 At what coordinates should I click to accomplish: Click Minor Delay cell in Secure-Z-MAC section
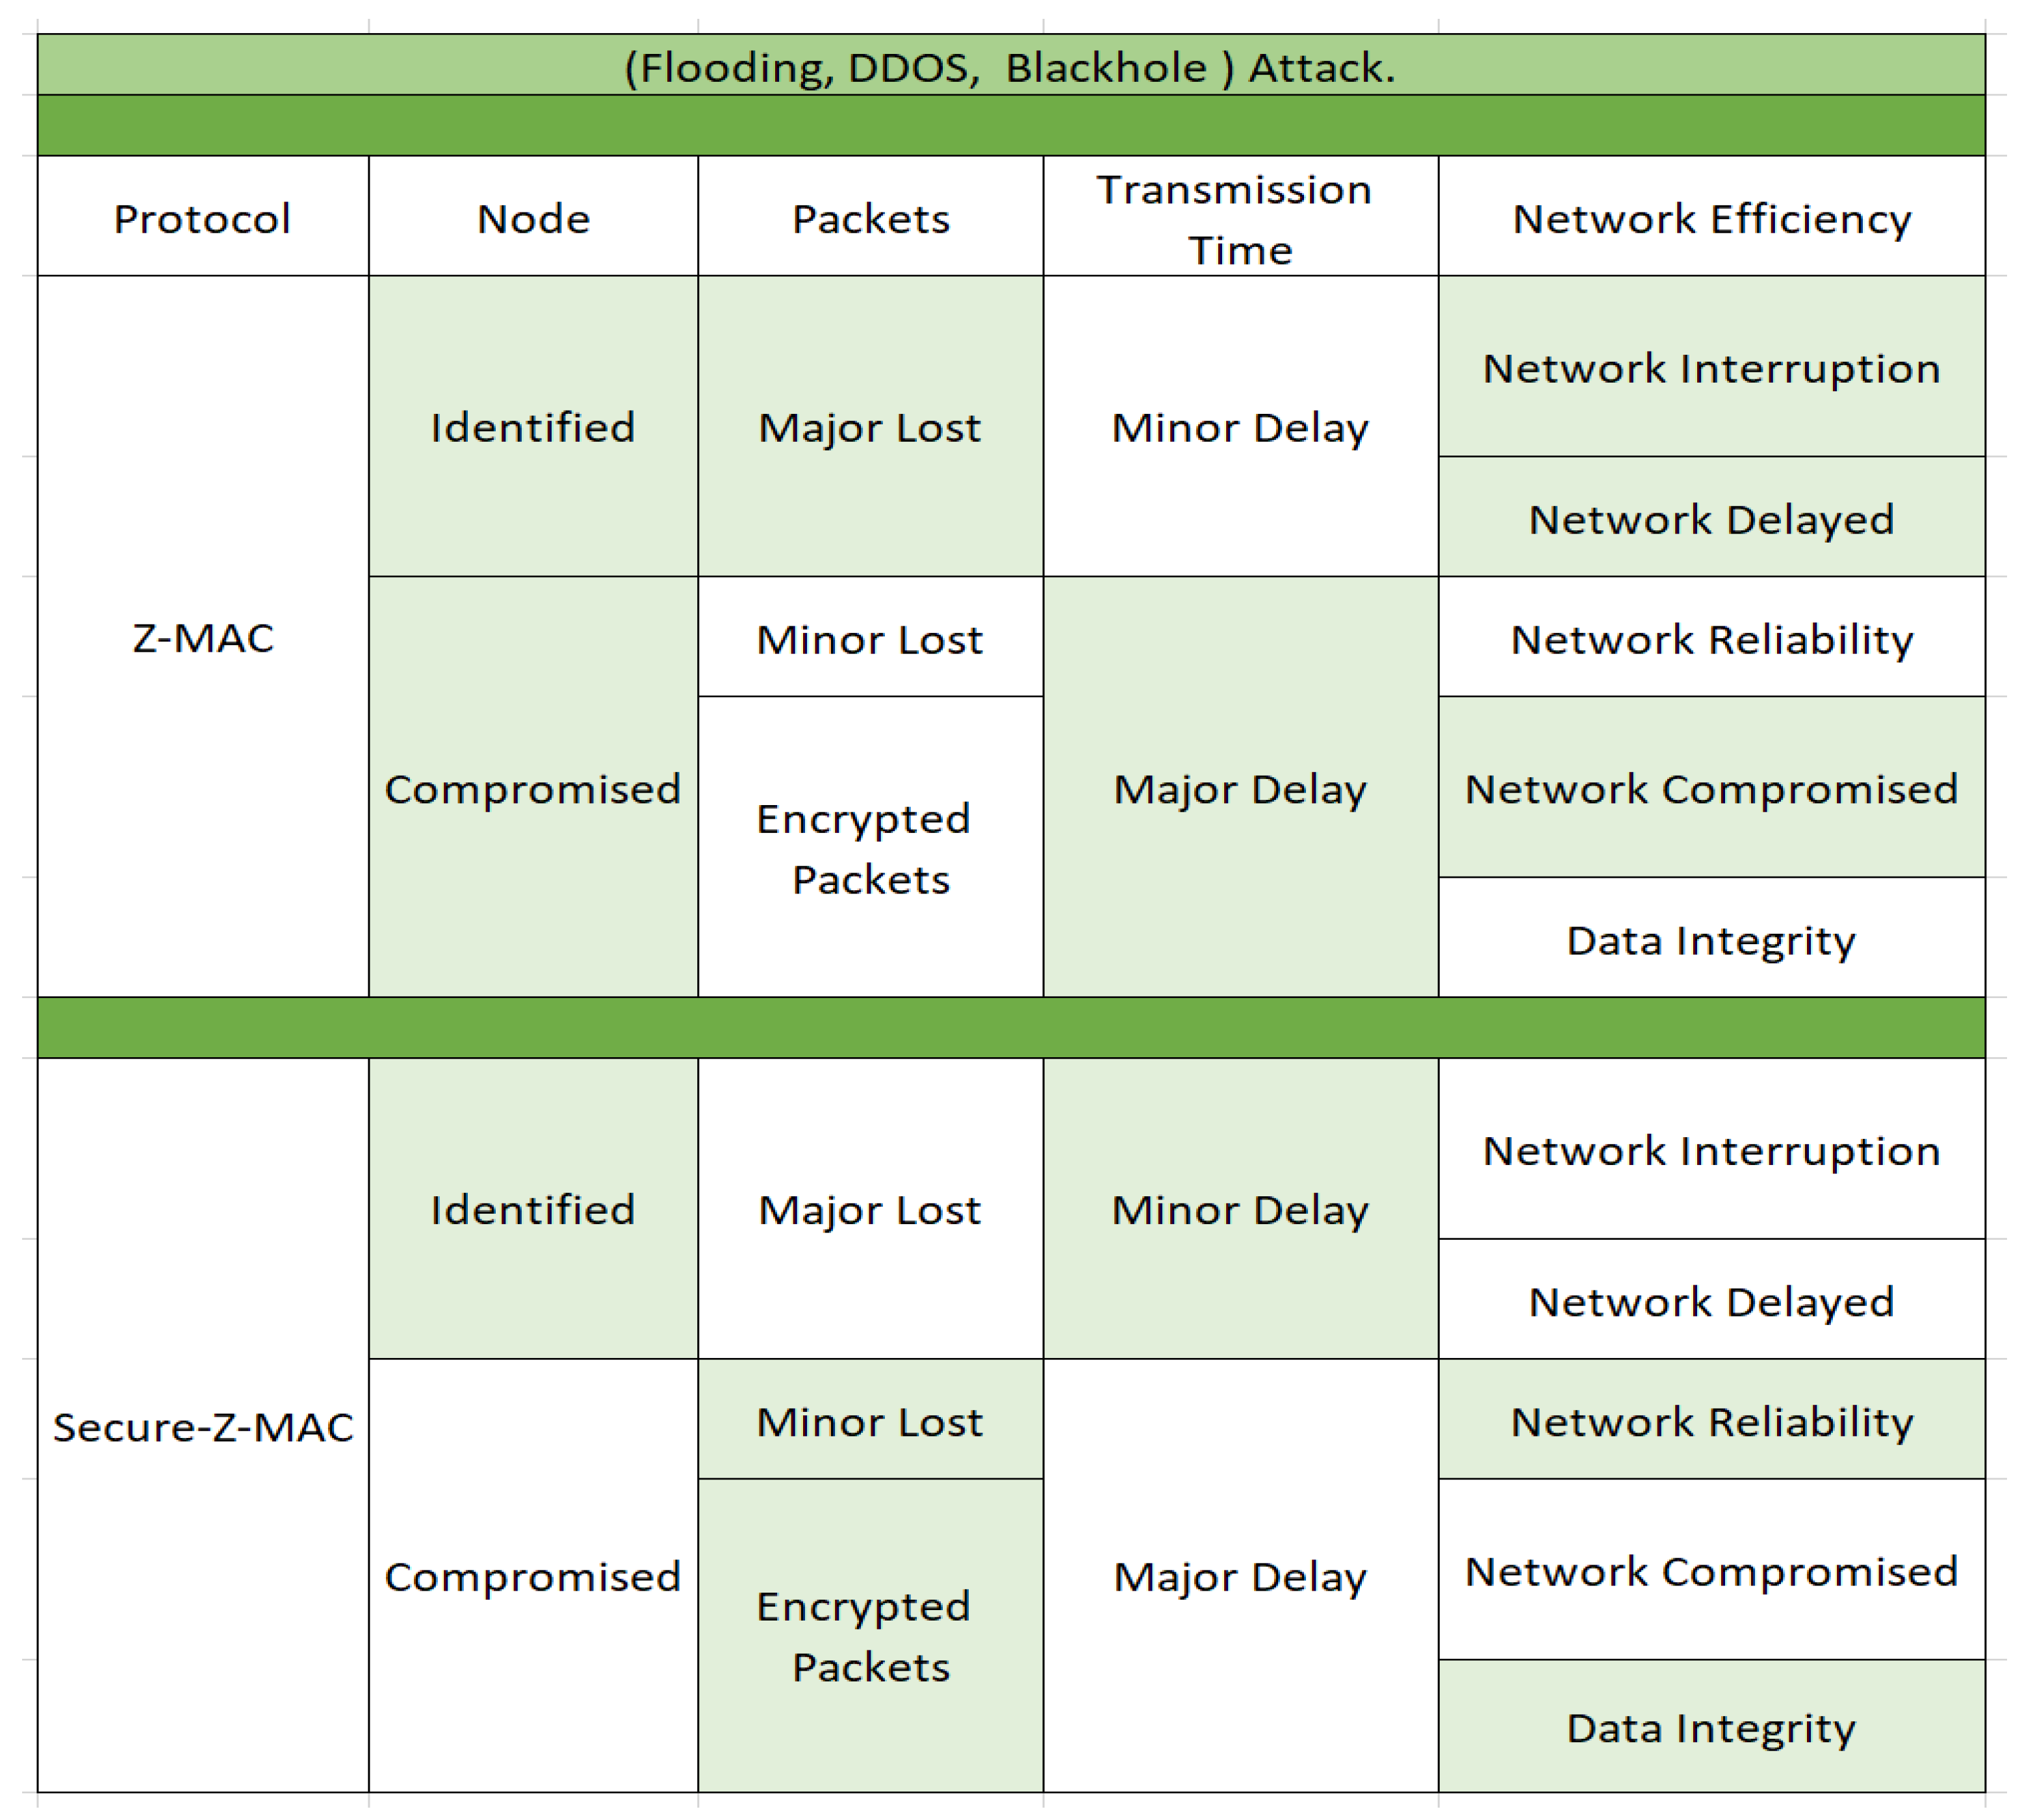pos(1239,1210)
